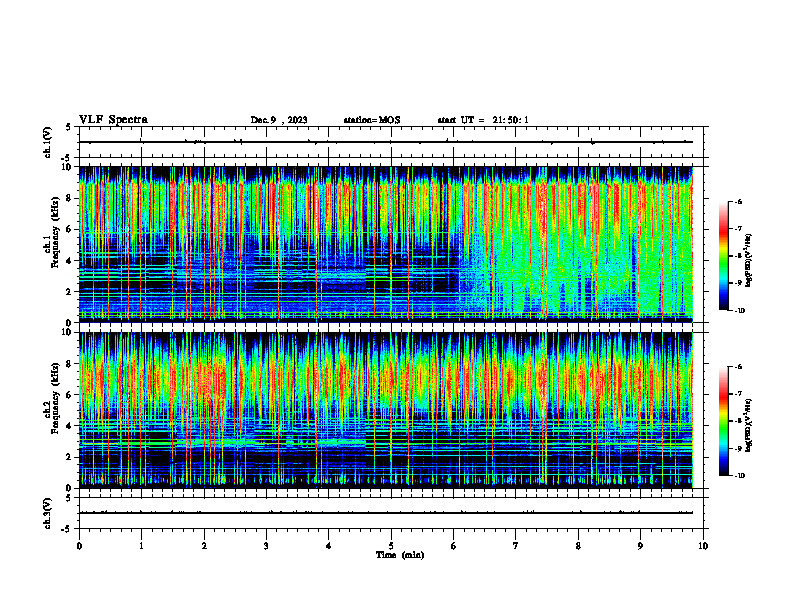Click the ch.1 spectrogram panel
The width and height of the screenshot is (792, 612).
click(x=386, y=244)
